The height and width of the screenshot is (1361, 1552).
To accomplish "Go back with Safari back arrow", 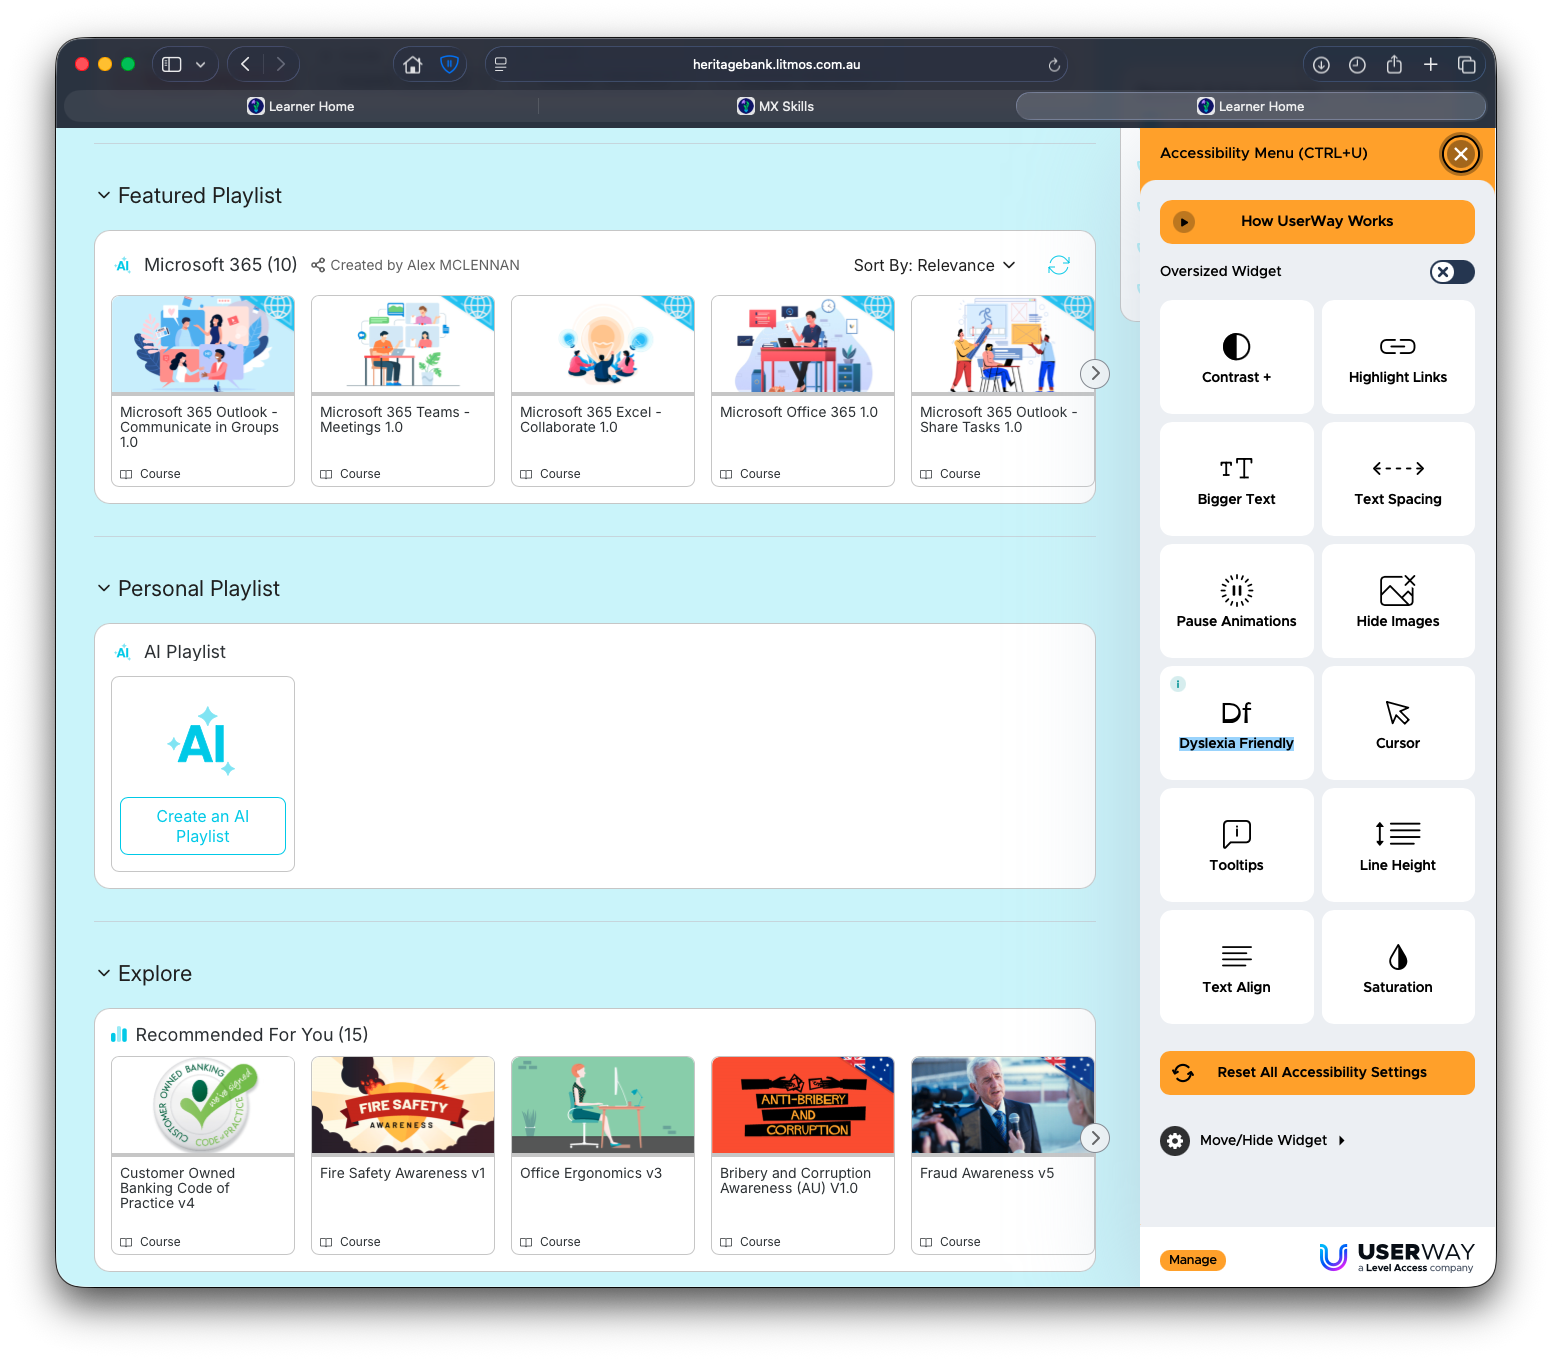I will click(246, 64).
